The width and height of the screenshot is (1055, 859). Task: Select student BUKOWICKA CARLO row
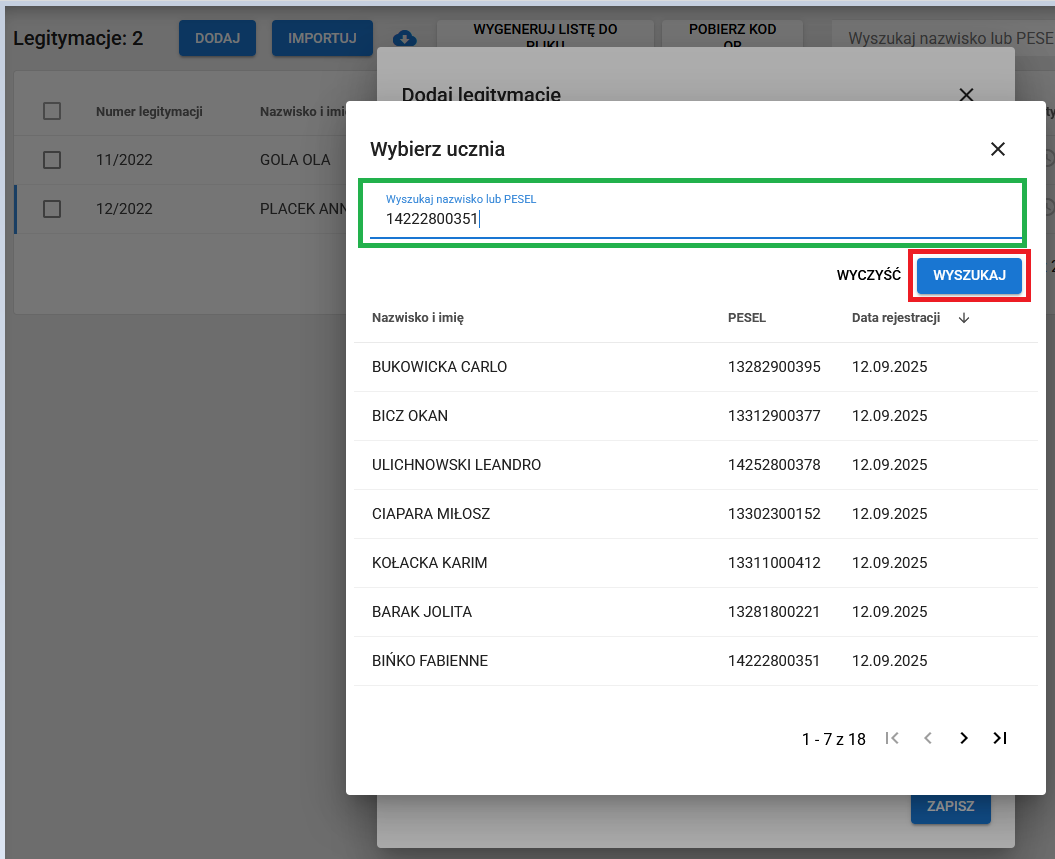point(439,367)
